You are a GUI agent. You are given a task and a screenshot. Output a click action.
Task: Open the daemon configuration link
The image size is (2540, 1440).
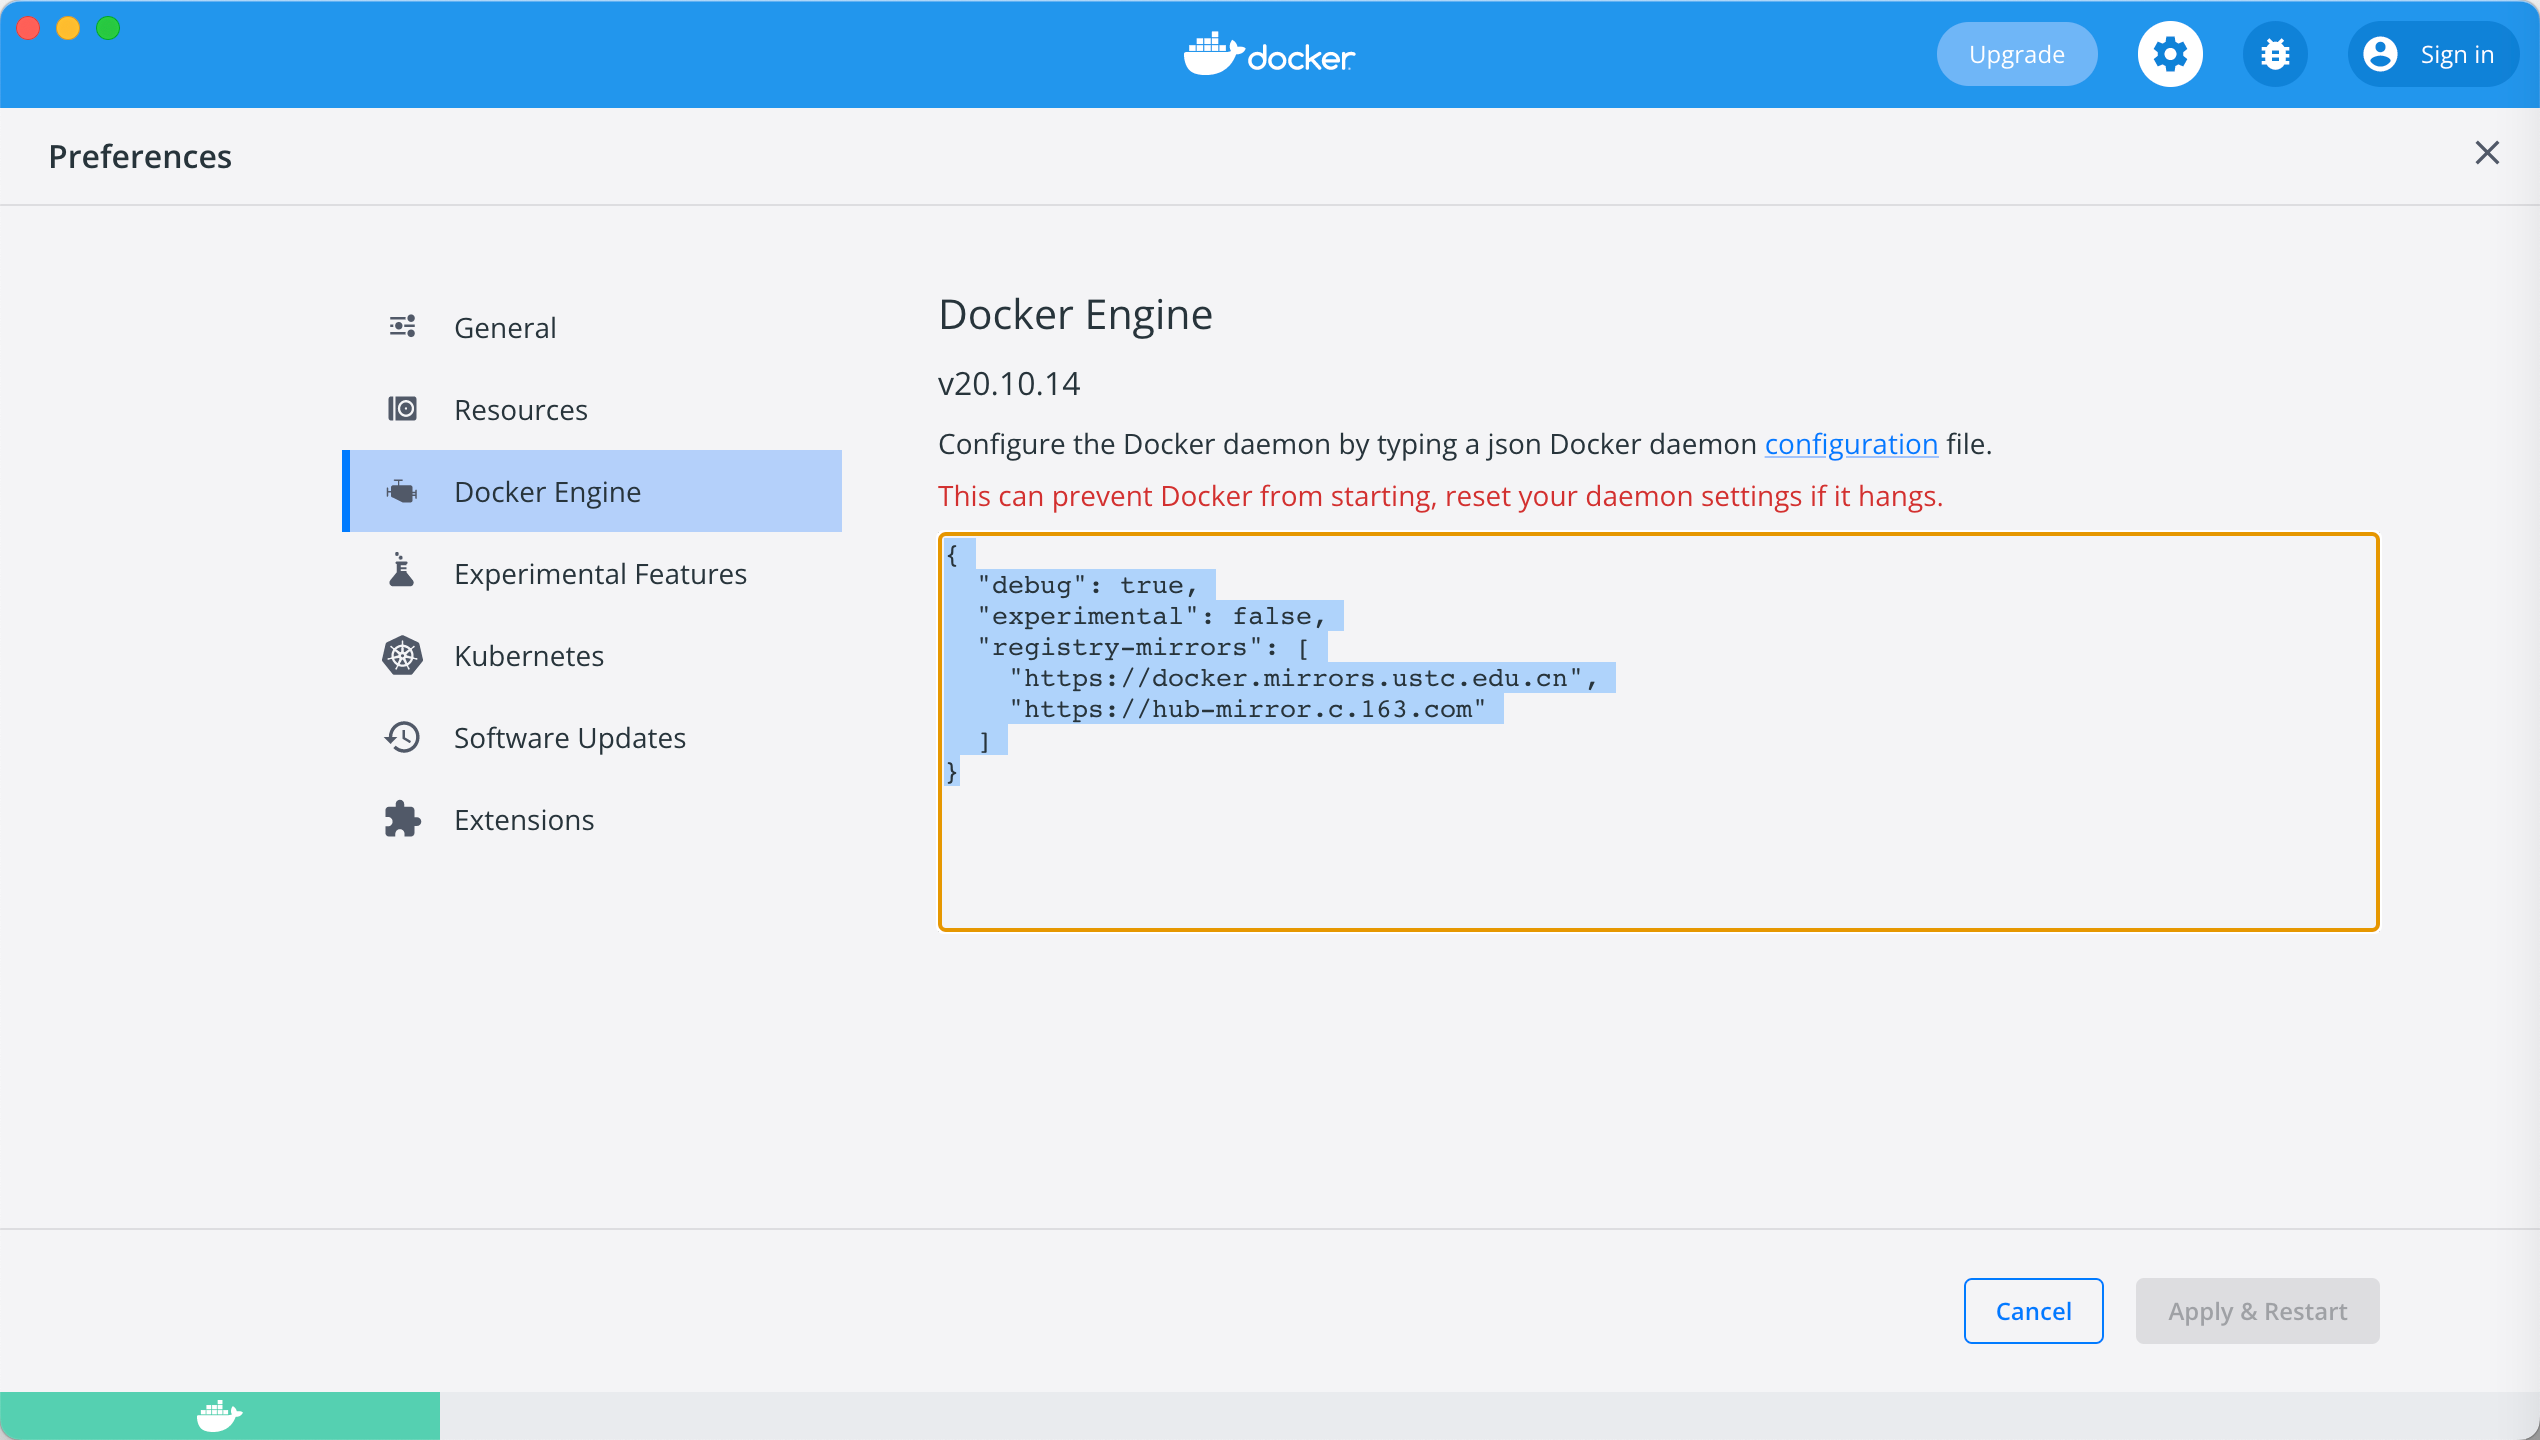[1850, 444]
